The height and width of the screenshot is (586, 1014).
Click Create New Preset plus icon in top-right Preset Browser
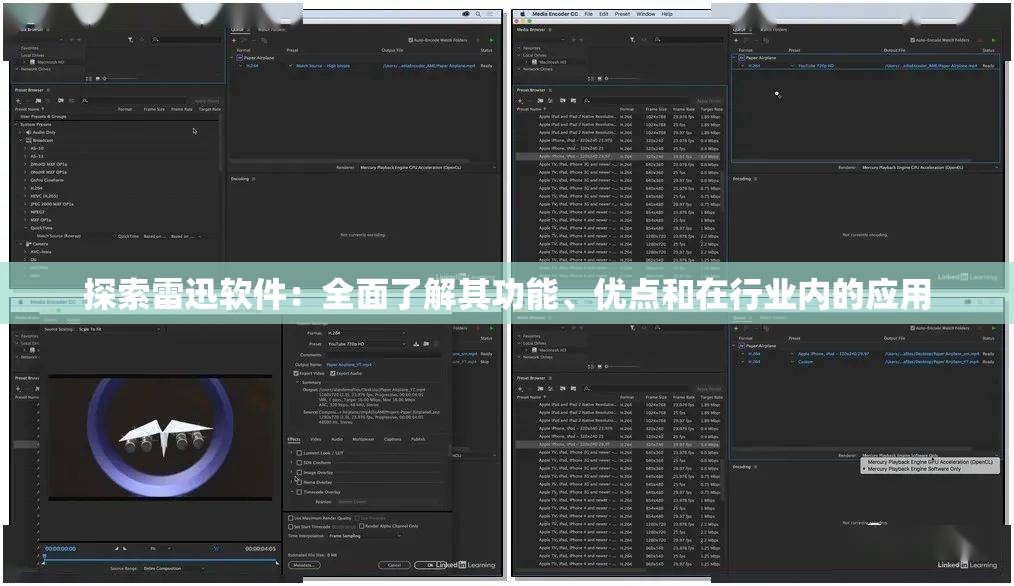coord(521,101)
